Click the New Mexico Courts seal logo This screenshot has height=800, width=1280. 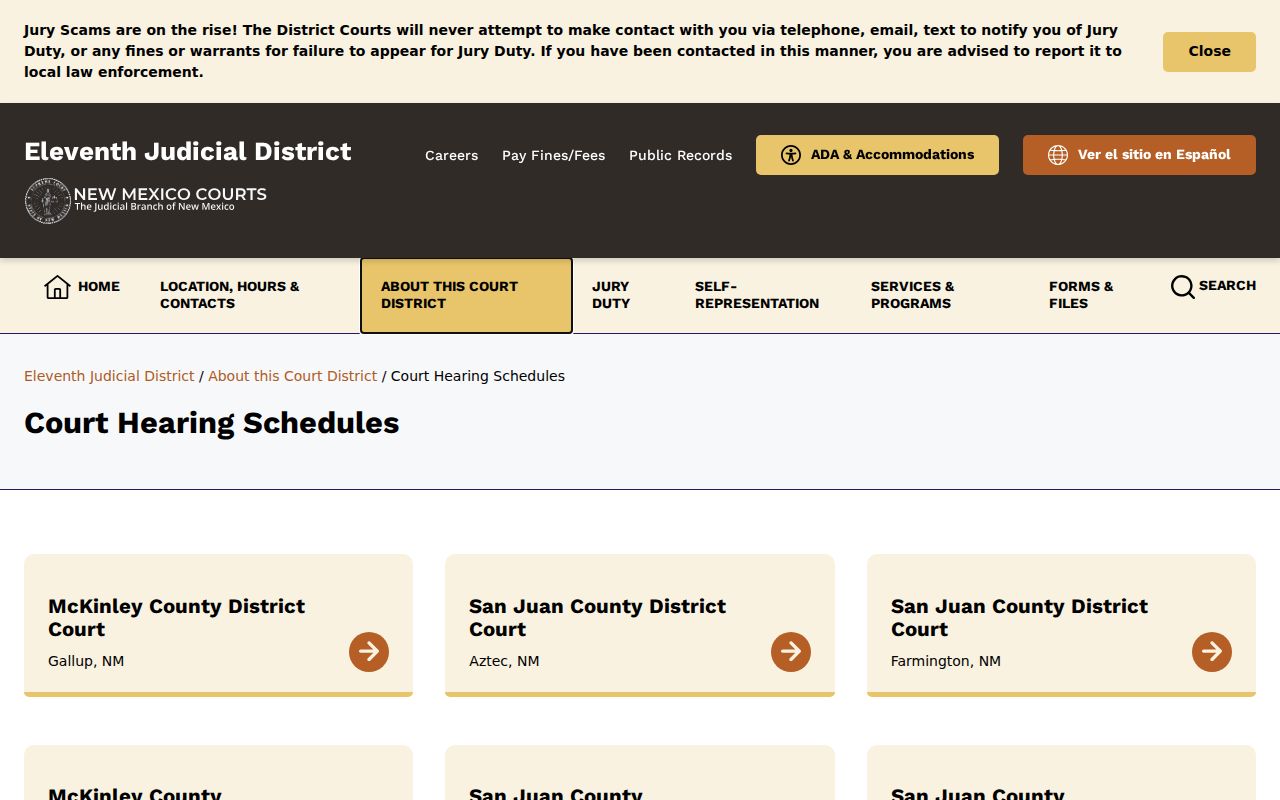47,201
